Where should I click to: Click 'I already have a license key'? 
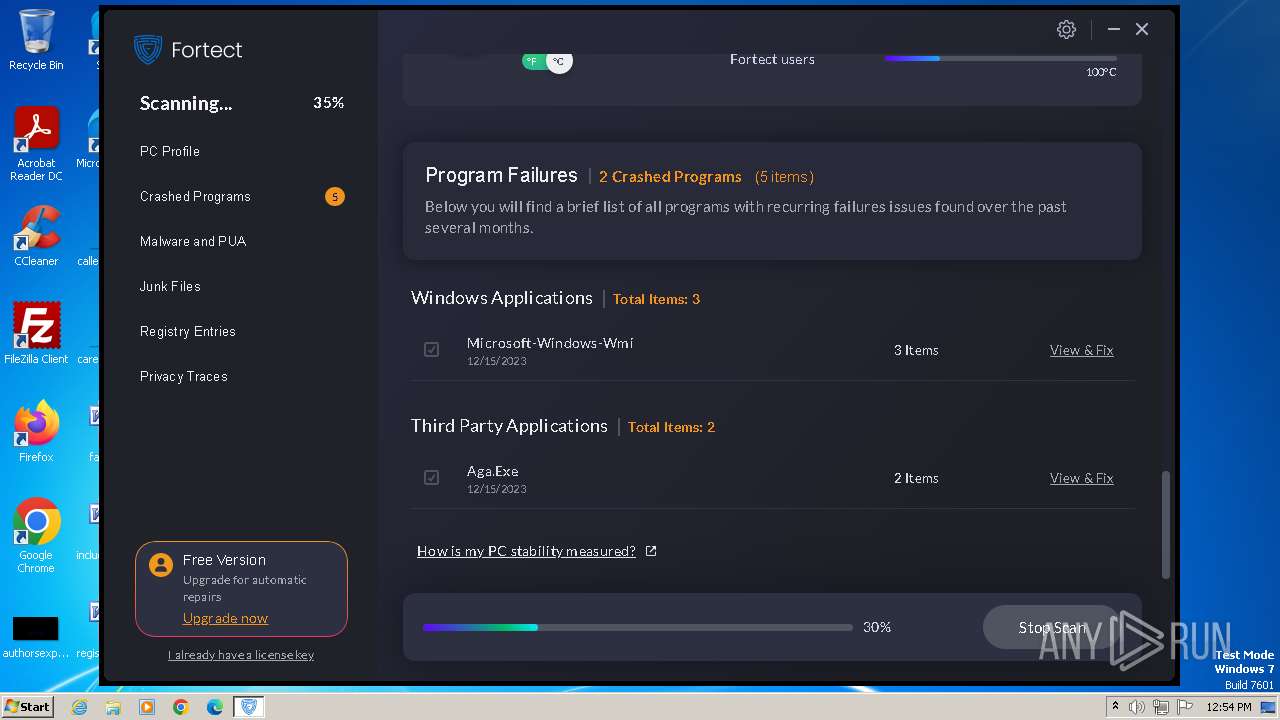[x=241, y=655]
